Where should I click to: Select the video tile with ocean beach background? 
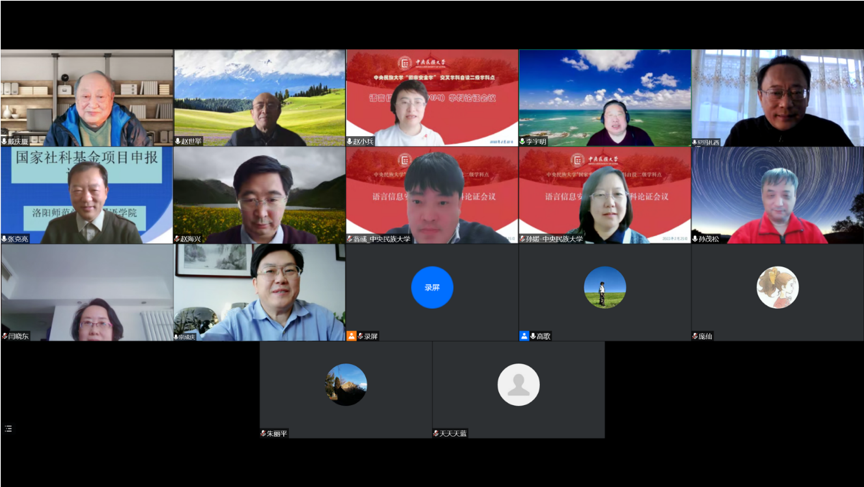[x=605, y=98]
